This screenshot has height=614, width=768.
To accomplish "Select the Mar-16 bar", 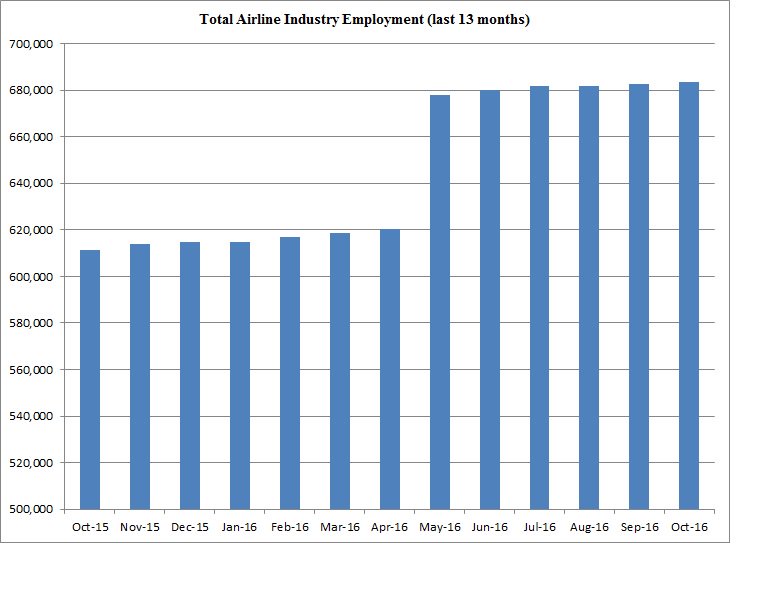I will coord(340,371).
